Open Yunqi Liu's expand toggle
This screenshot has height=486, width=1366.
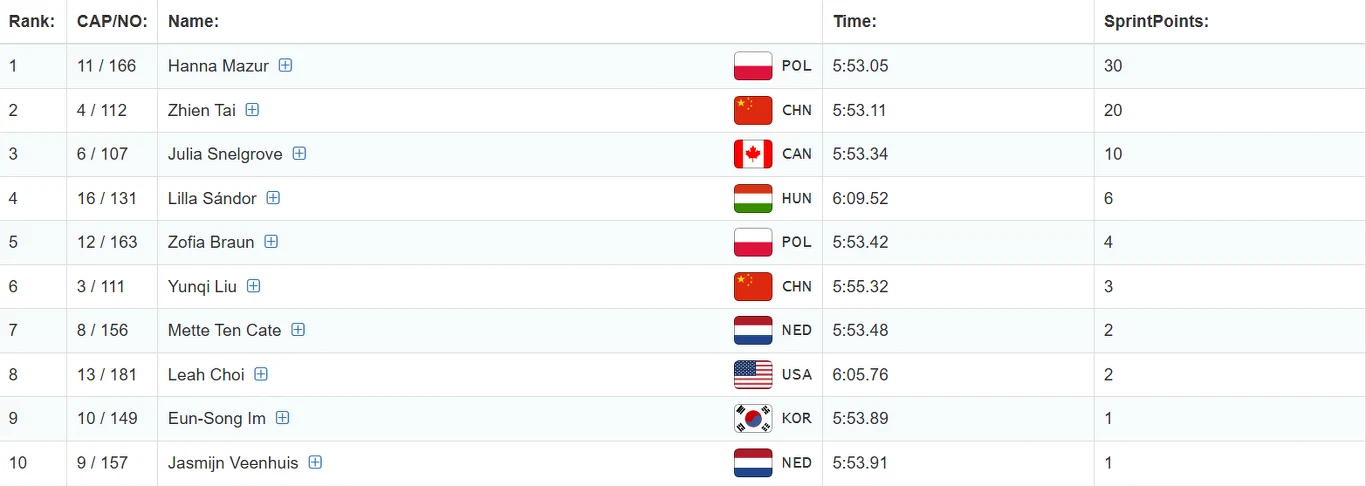click(254, 285)
